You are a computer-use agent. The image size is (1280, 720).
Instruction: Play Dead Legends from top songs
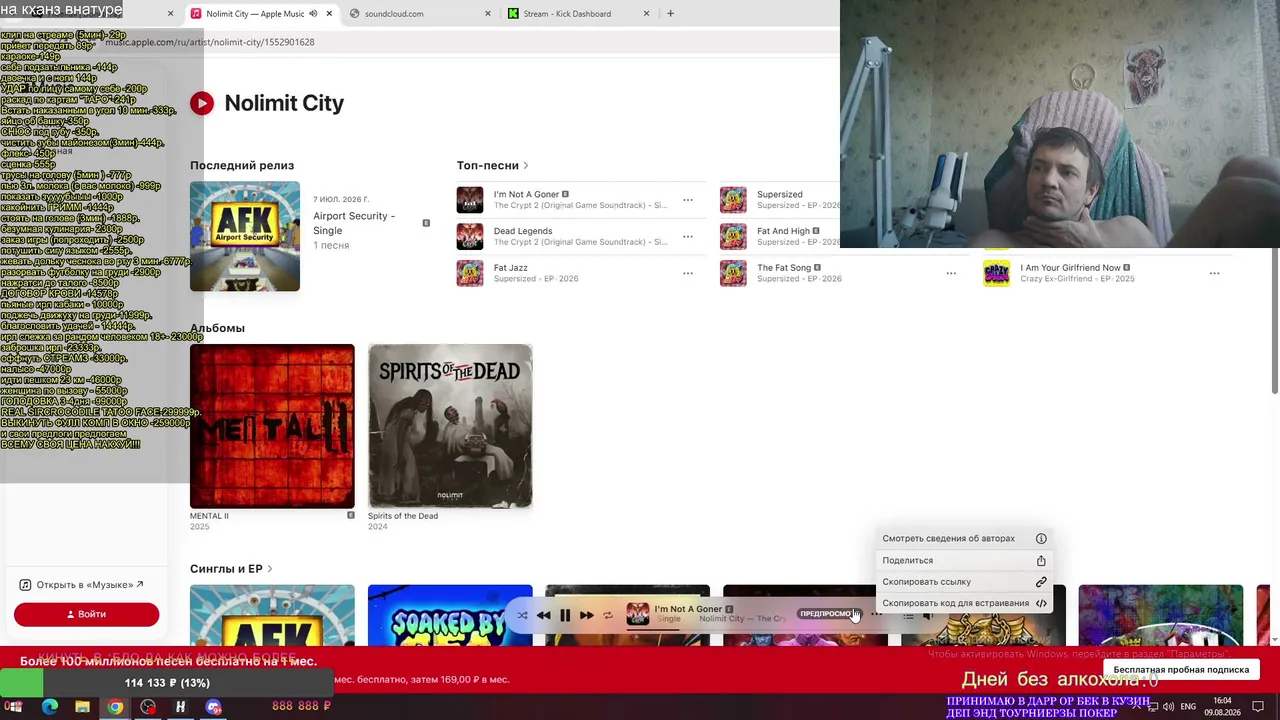click(x=470, y=237)
